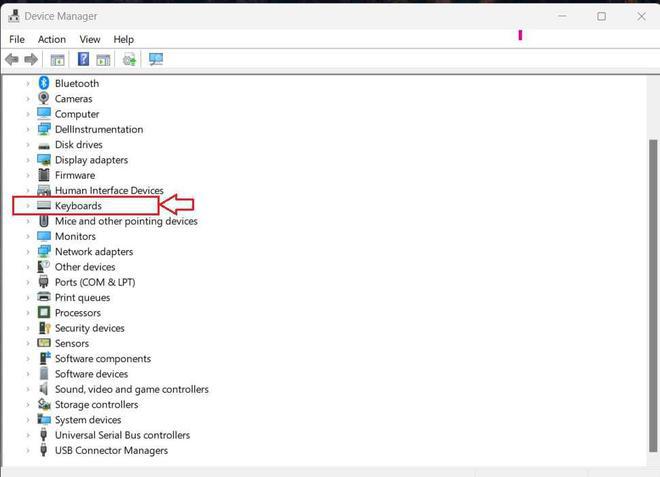Click the Back arrow toolbar icon
This screenshot has width=660, height=477.
(12, 59)
